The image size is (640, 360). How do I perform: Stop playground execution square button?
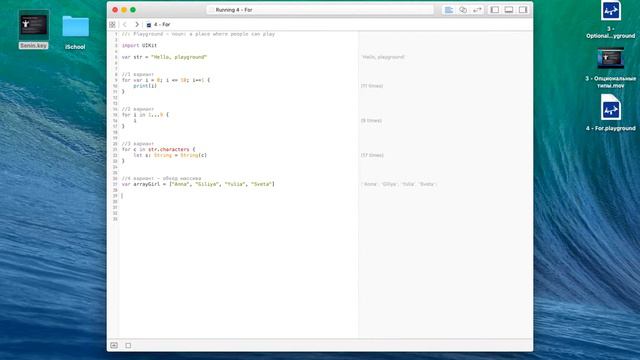128,345
